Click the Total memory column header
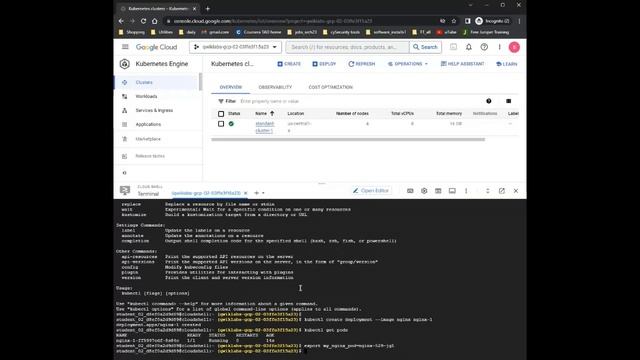Viewport: 640px width, 360px height. coord(449,113)
